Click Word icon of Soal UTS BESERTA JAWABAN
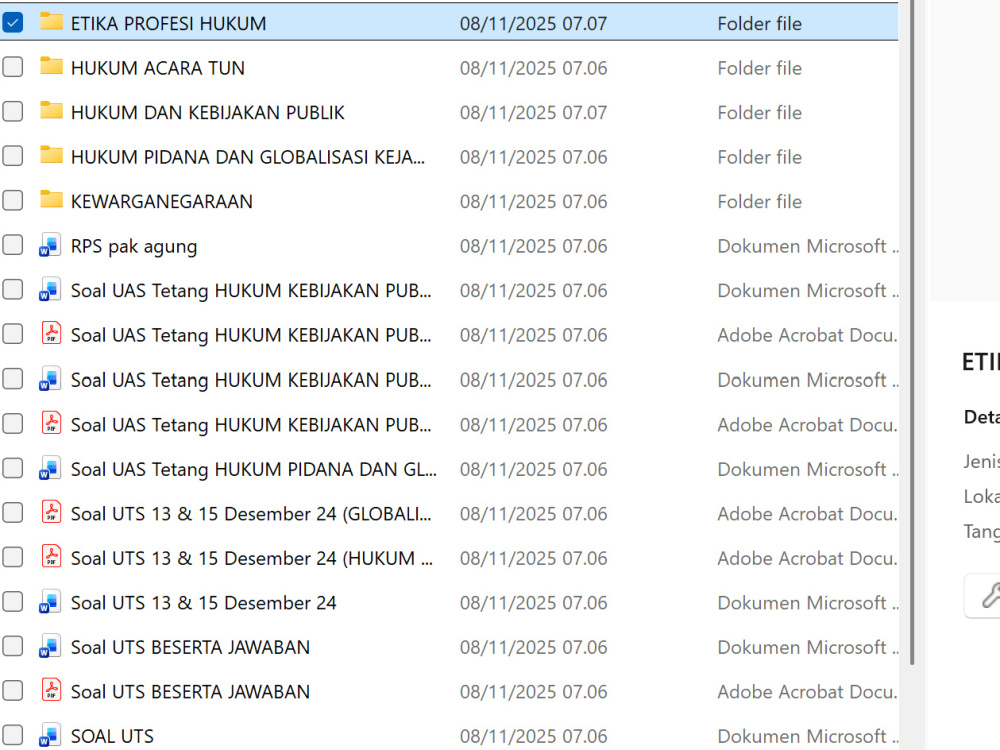This screenshot has height=750, width=1000. tap(50, 647)
